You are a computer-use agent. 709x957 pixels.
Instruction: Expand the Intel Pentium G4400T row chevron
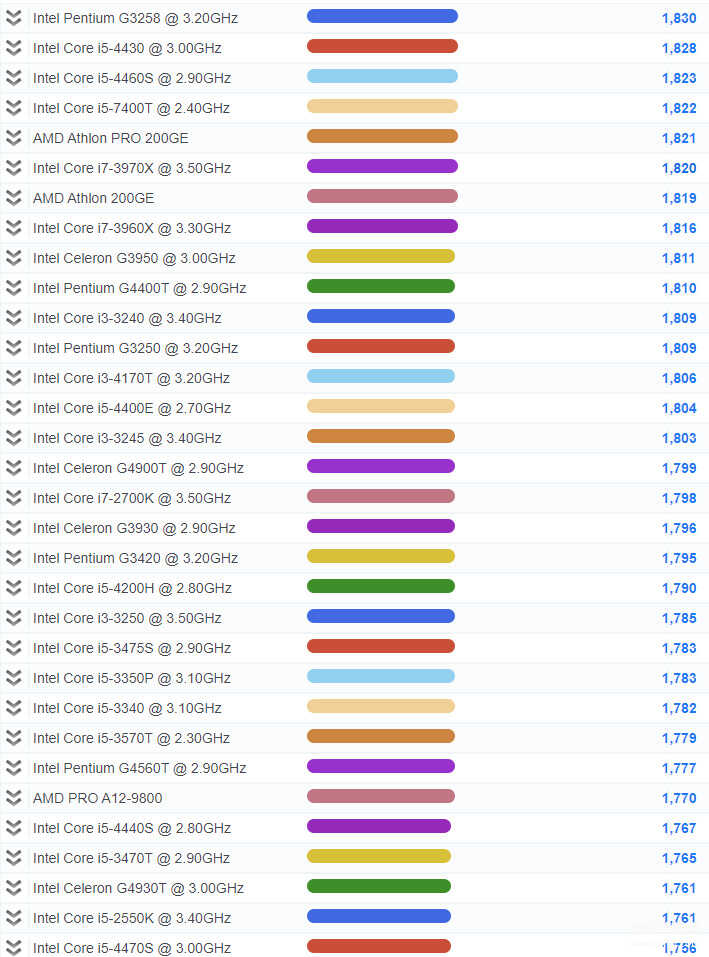point(13,287)
